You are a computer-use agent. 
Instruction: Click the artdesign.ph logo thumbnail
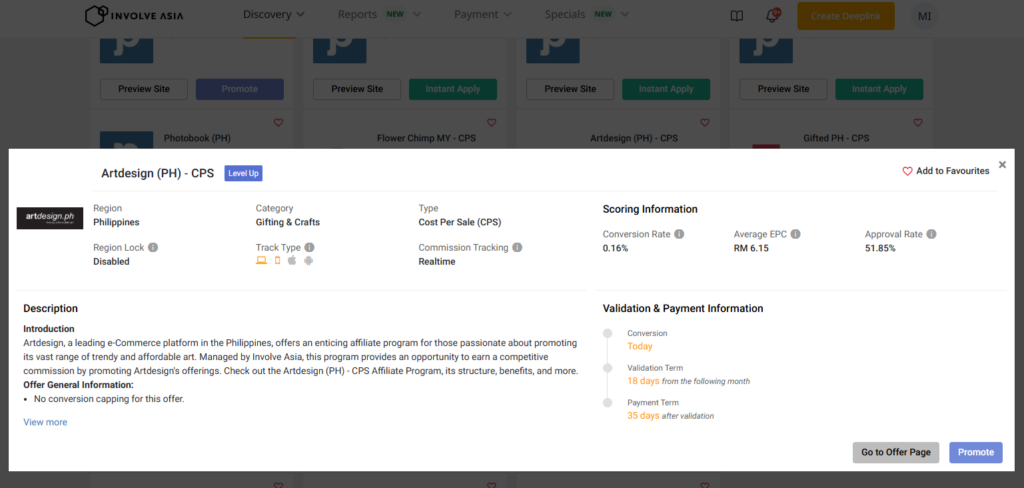coord(50,218)
